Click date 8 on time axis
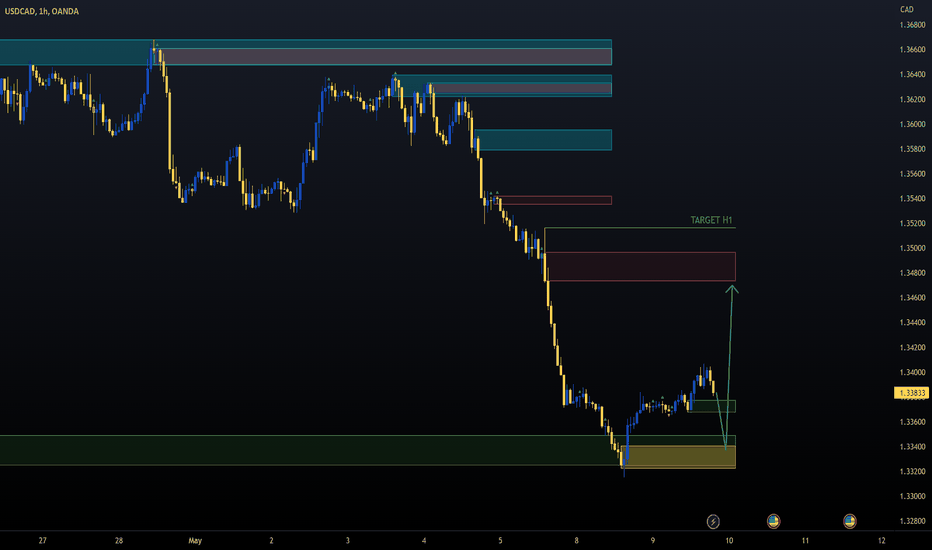 coord(577,540)
